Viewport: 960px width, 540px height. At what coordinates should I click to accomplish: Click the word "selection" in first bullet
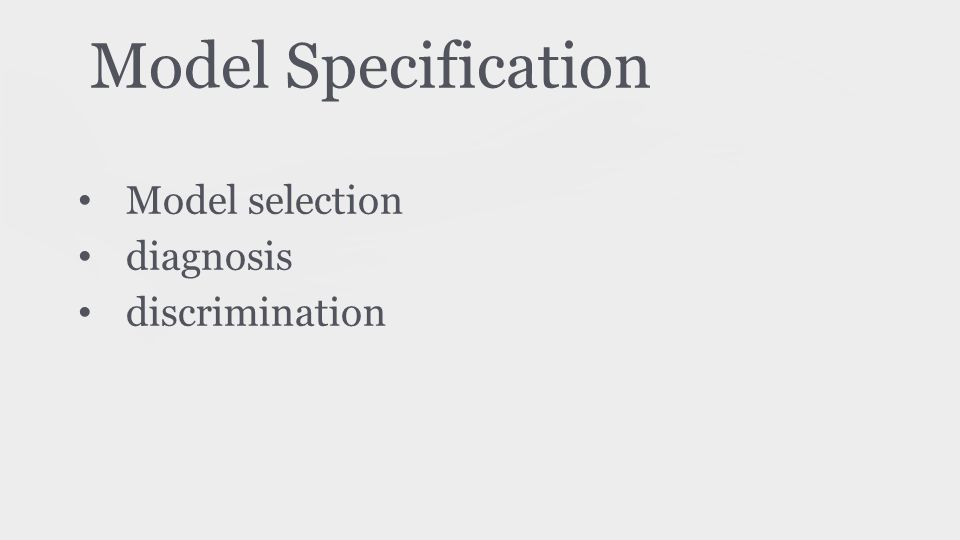pos(325,200)
